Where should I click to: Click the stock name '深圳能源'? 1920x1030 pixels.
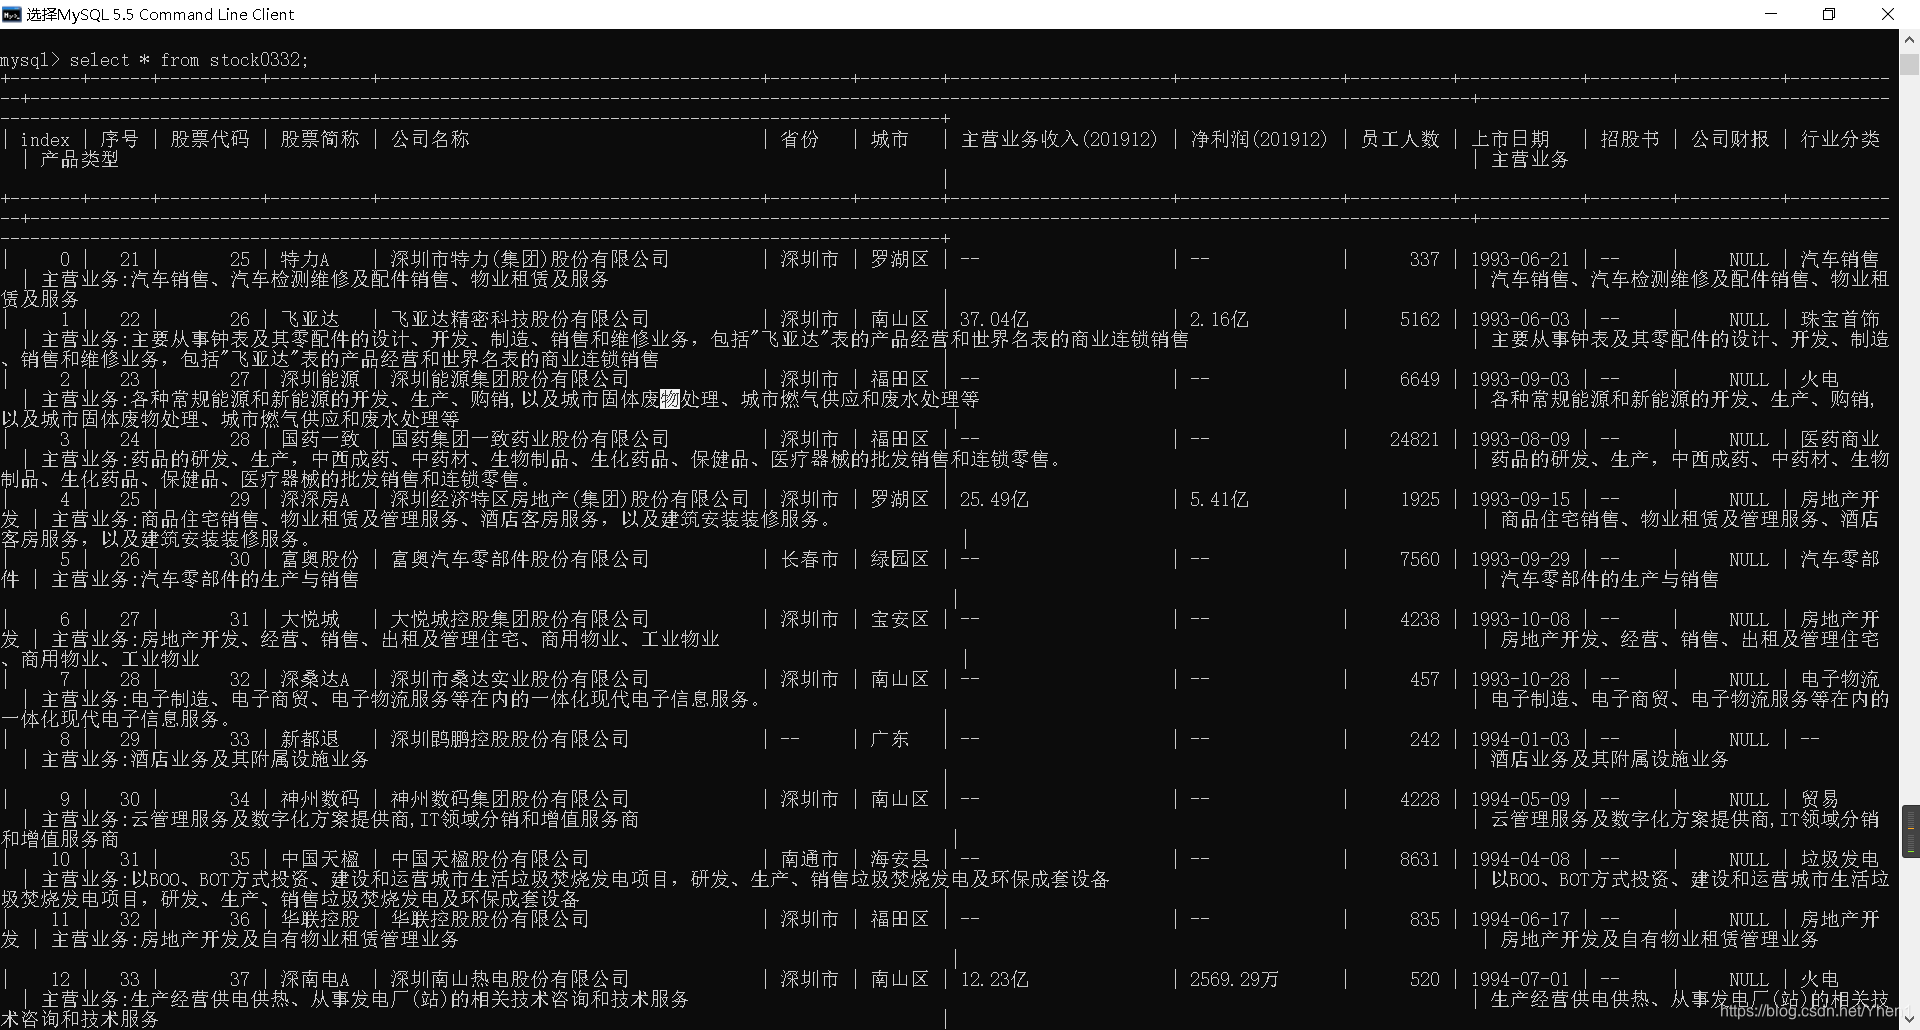(x=319, y=379)
